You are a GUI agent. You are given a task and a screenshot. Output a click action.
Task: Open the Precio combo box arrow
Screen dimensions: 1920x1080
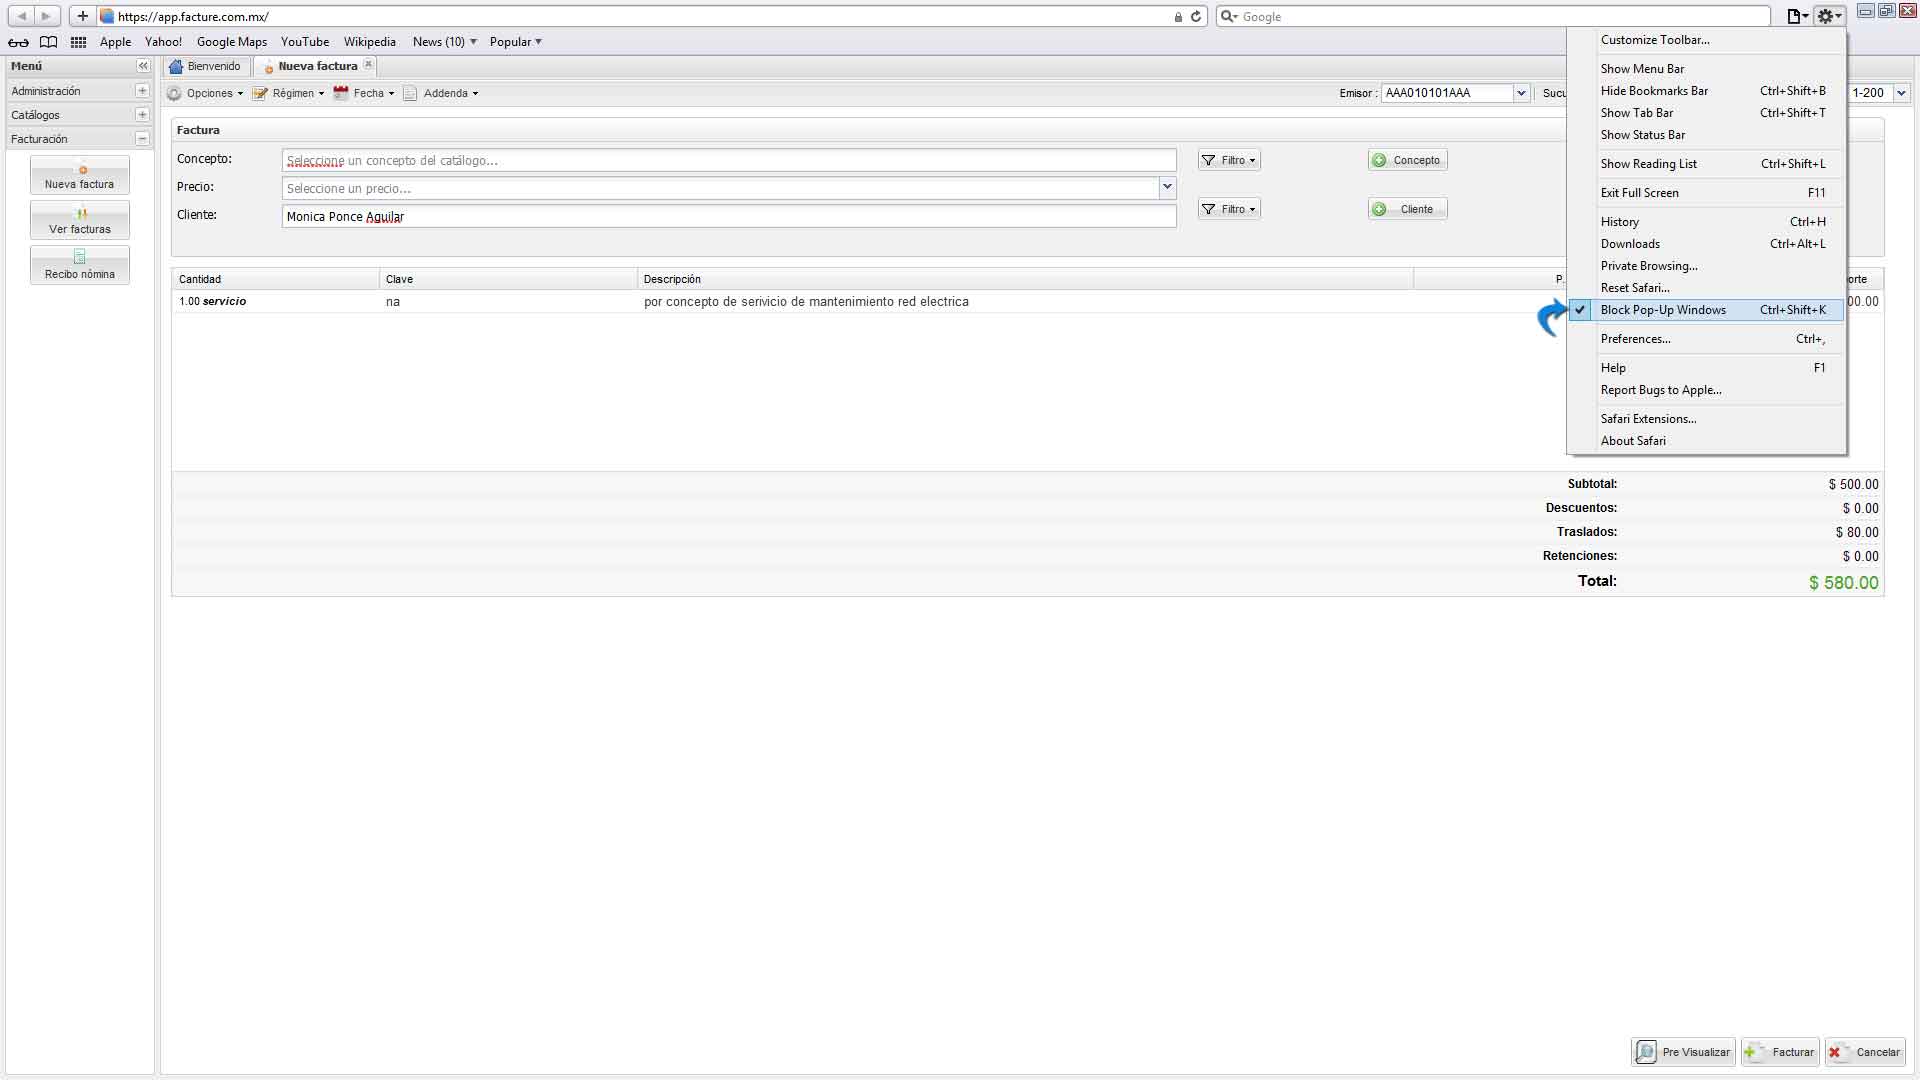tap(1167, 187)
